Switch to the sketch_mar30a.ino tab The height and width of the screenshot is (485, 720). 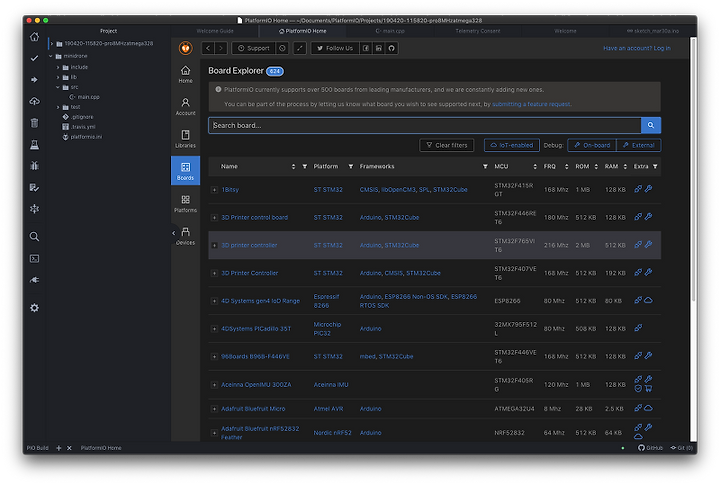[652, 31]
